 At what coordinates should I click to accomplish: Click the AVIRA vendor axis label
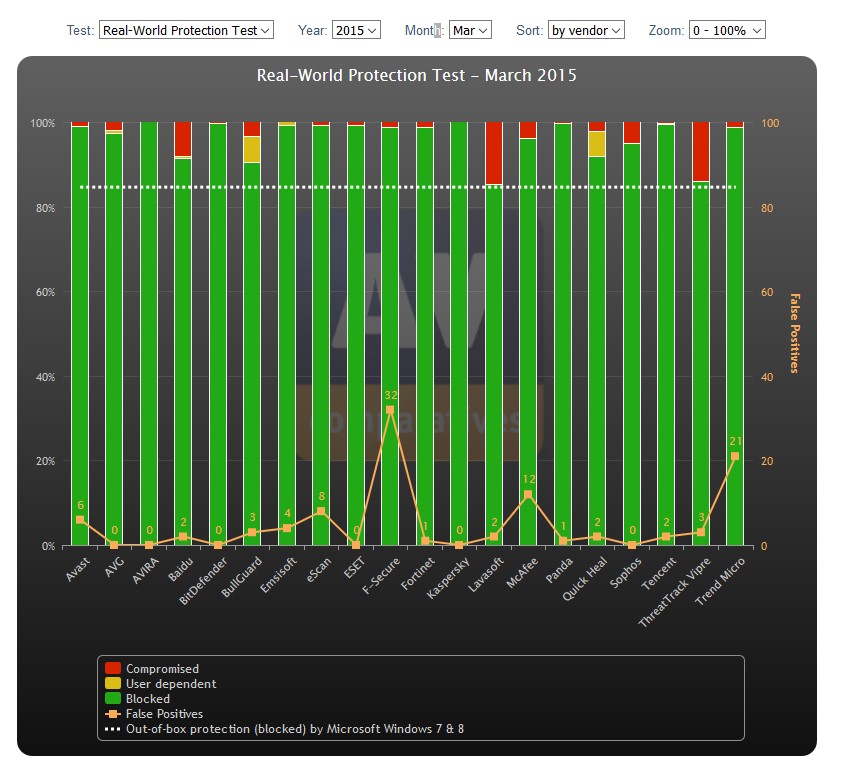tap(146, 570)
